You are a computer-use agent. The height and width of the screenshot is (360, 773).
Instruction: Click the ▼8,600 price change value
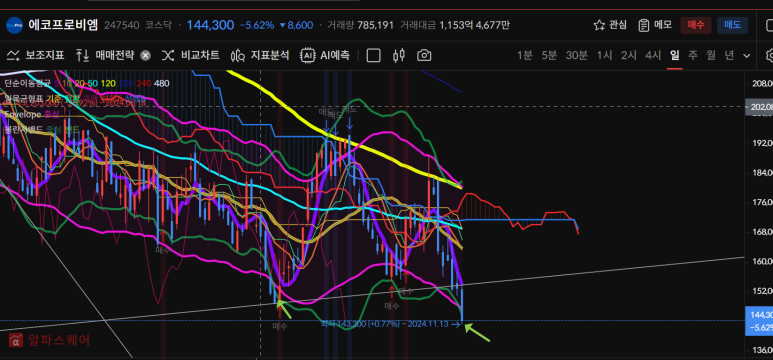tap(296, 25)
